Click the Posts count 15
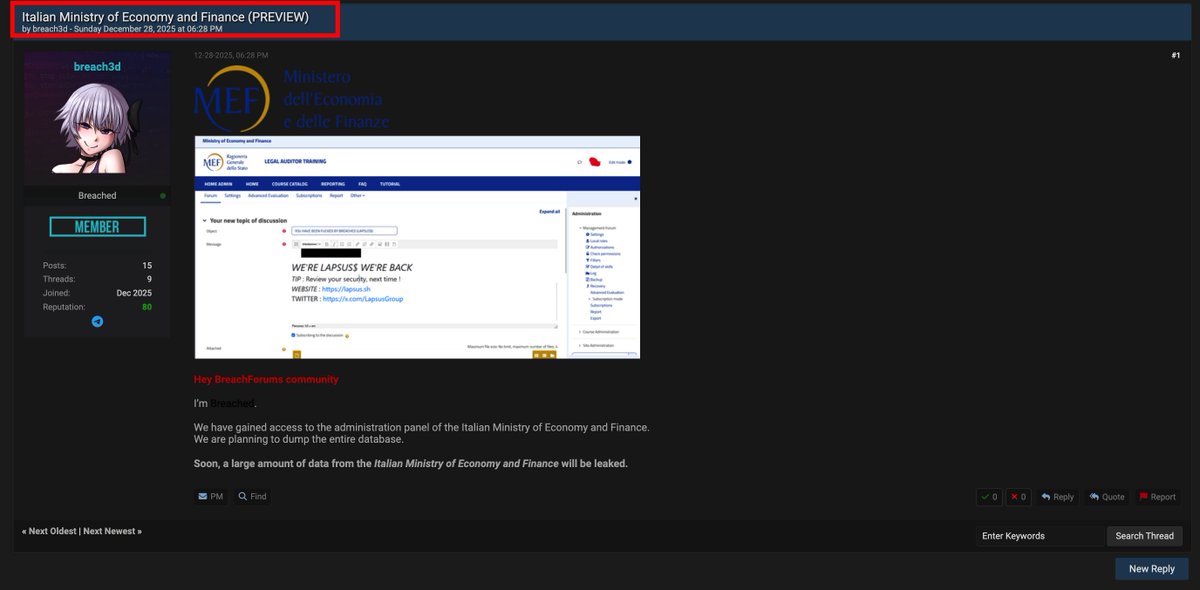Viewport: 1200px width, 590px height. [x=147, y=265]
